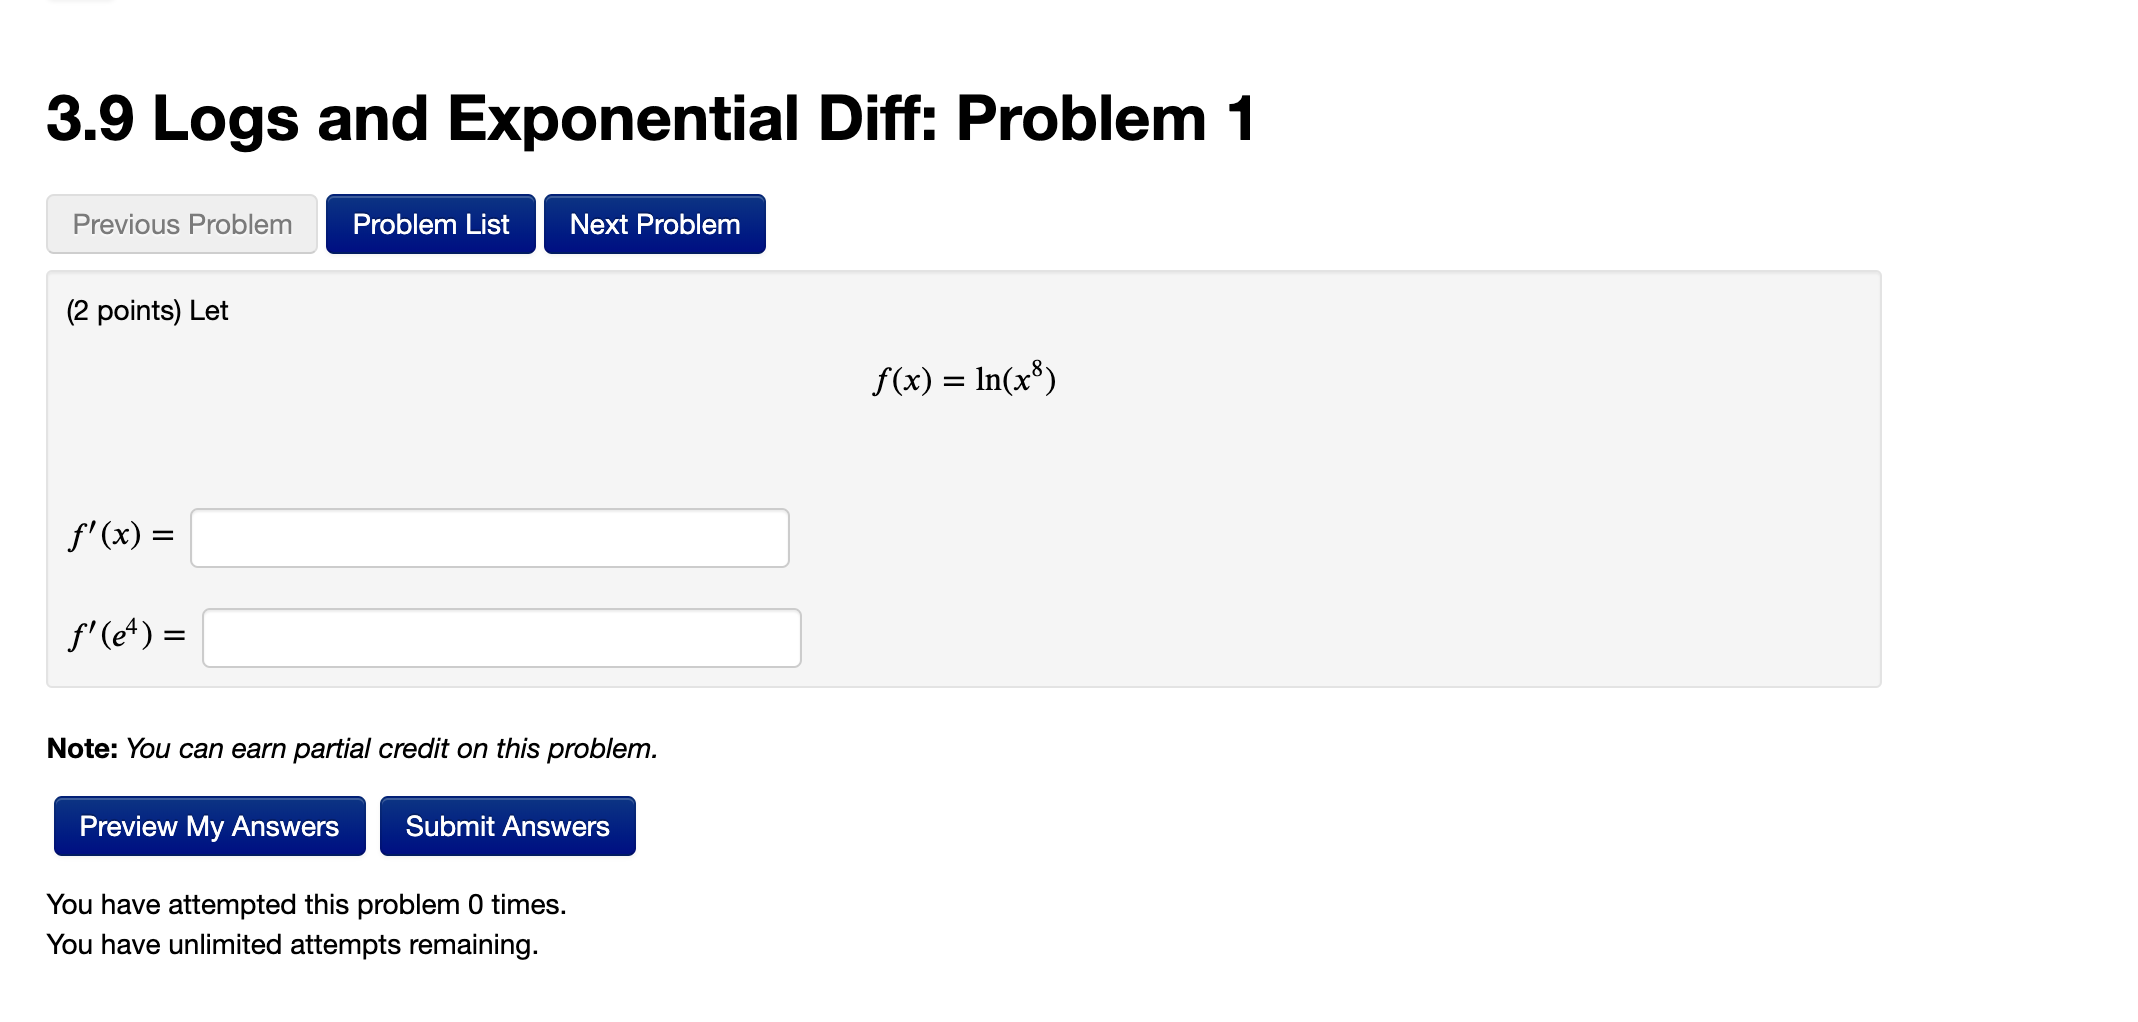The height and width of the screenshot is (1022, 2138).
Task: Click the '(2 points) Let' text
Action: [x=146, y=310]
